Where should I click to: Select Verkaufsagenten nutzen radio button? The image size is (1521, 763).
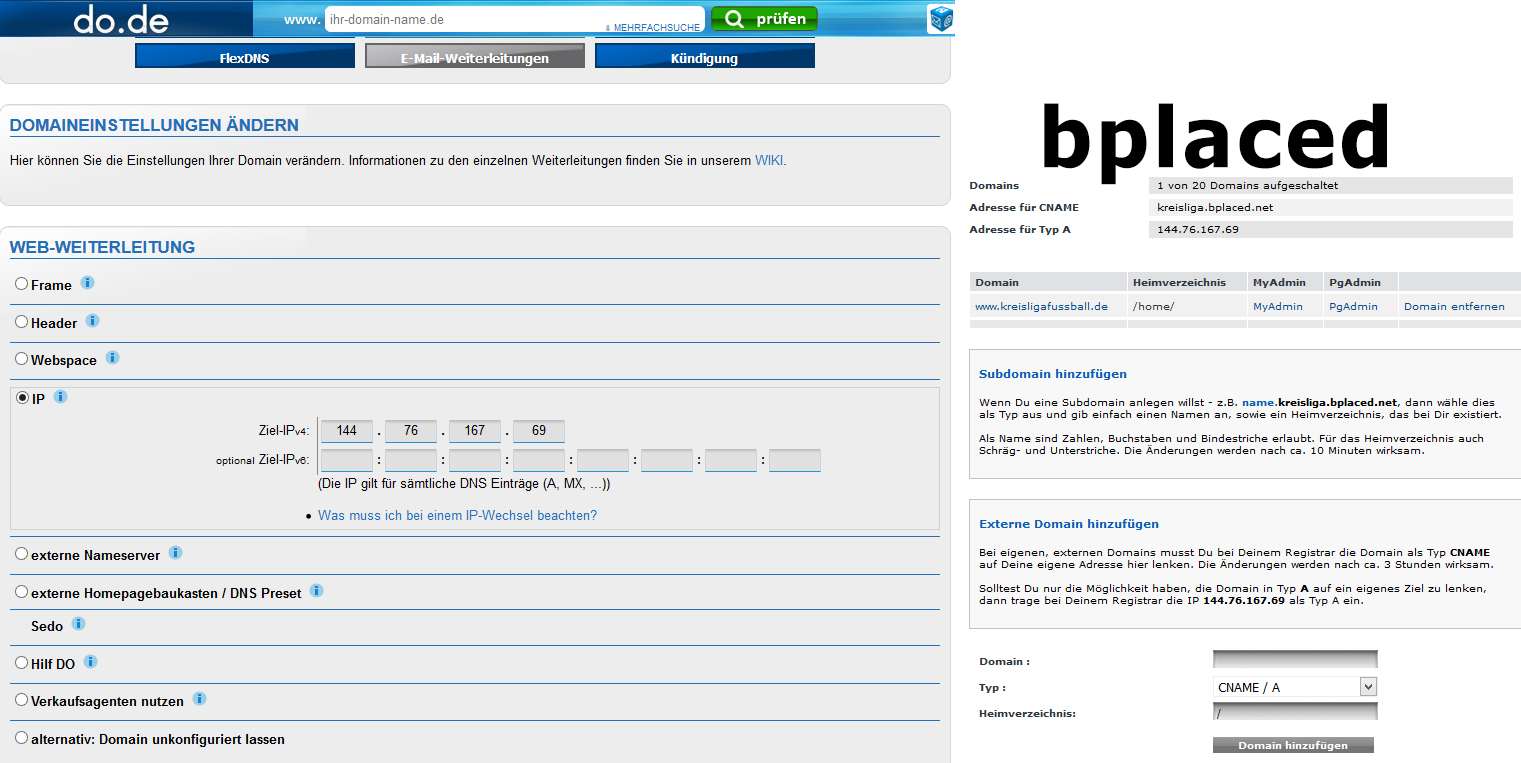pos(22,700)
